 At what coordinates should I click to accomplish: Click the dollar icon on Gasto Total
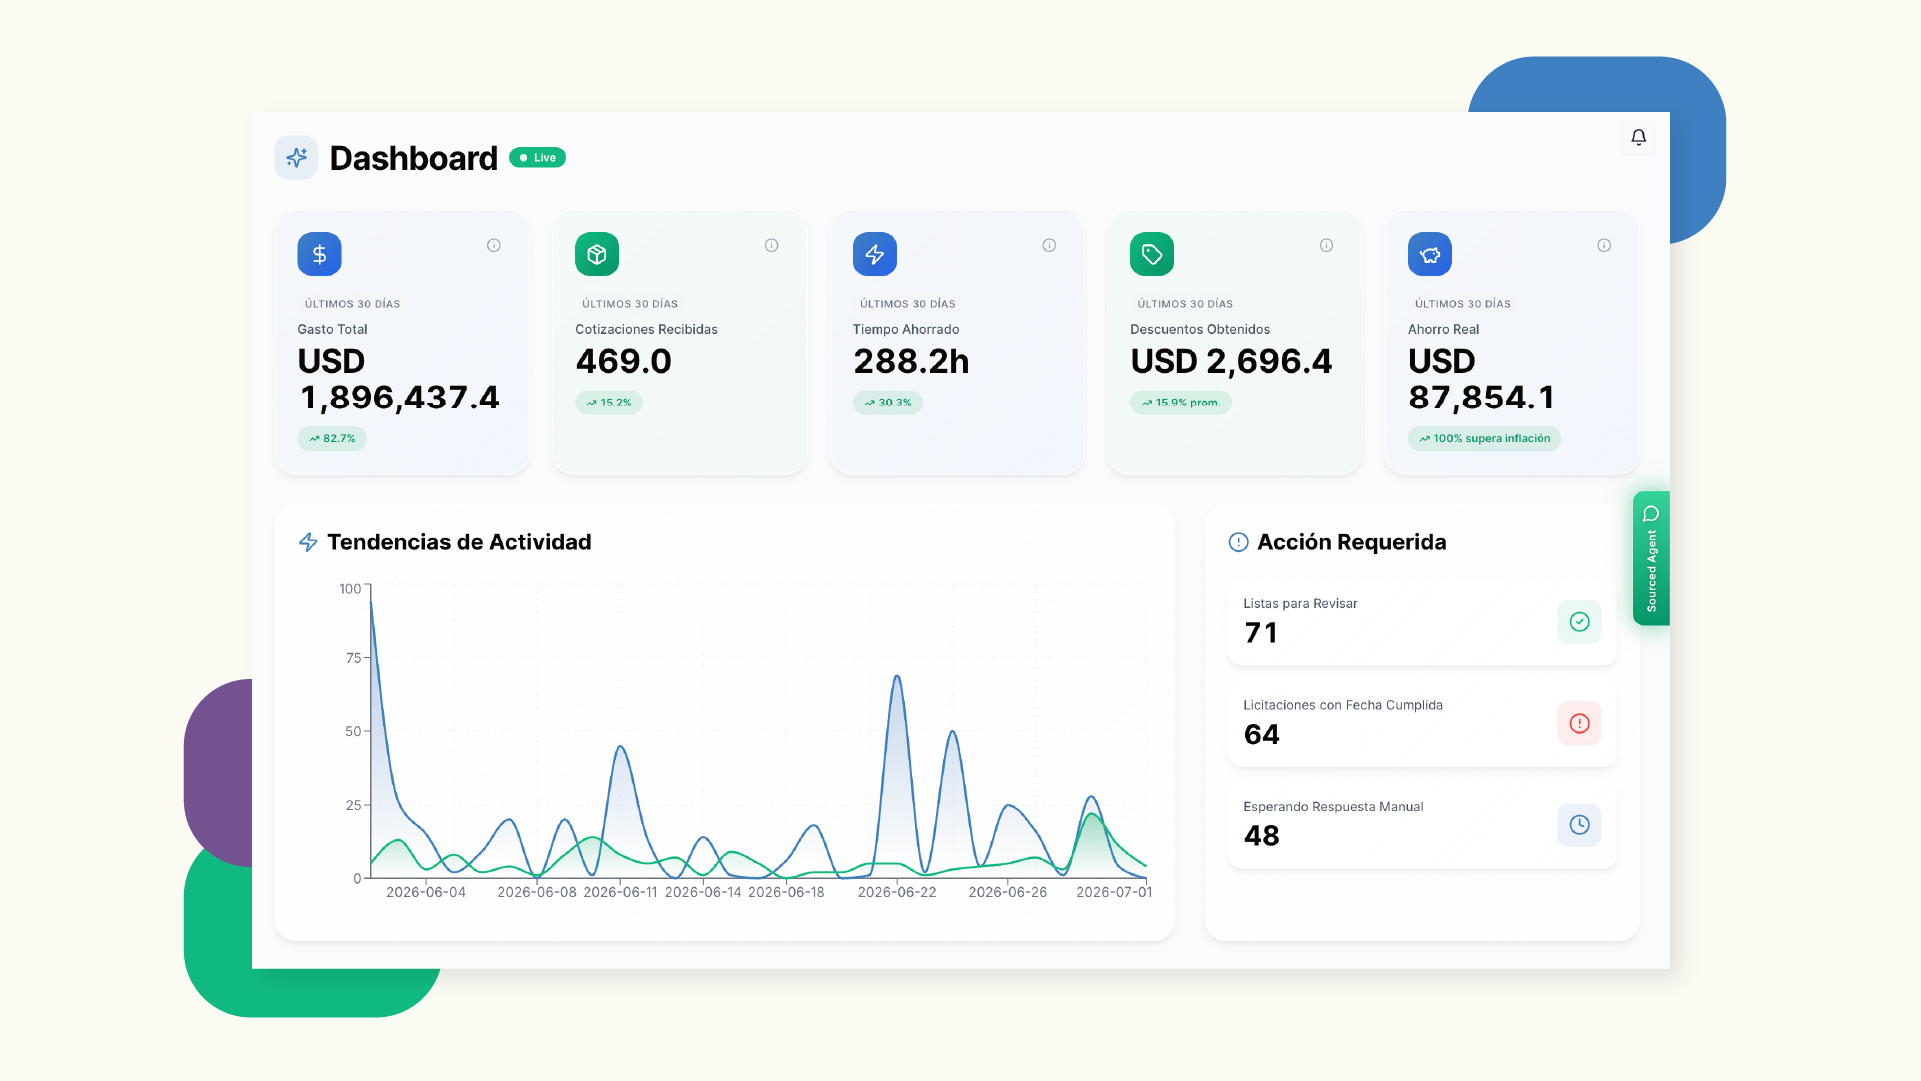(319, 254)
